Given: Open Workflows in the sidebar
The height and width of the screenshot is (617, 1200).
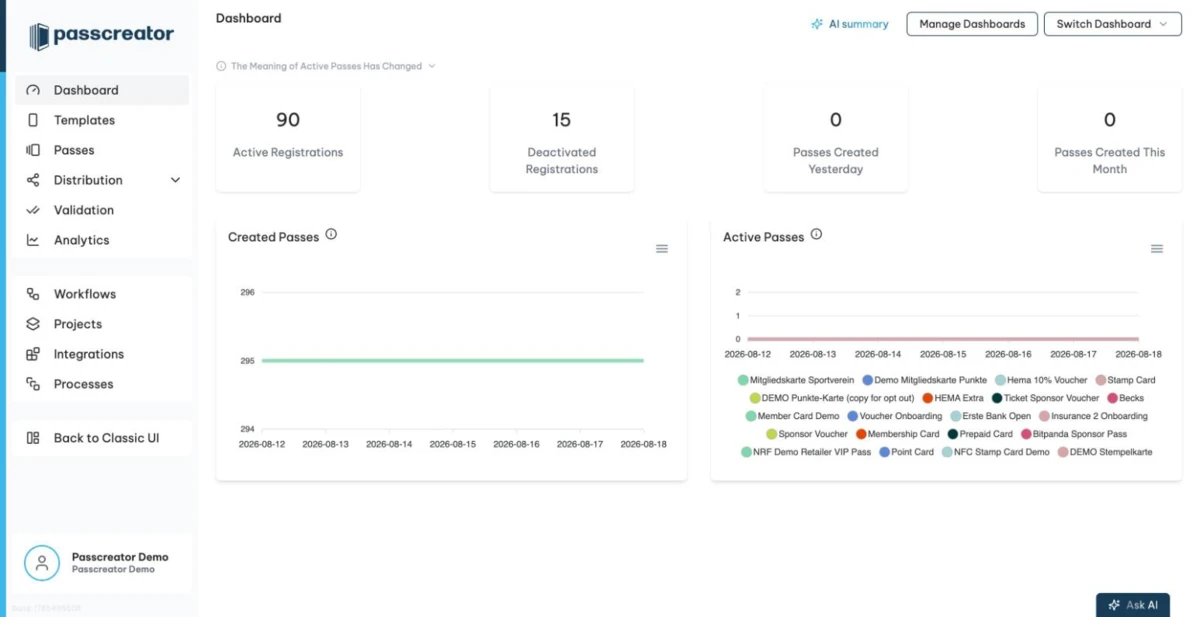Looking at the screenshot, I should [x=102, y=294].
